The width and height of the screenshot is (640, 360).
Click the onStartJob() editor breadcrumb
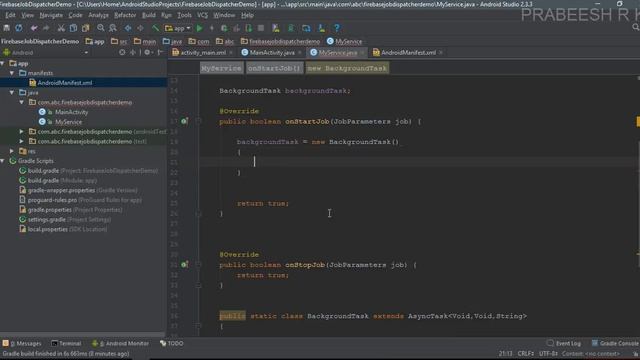pos(274,68)
